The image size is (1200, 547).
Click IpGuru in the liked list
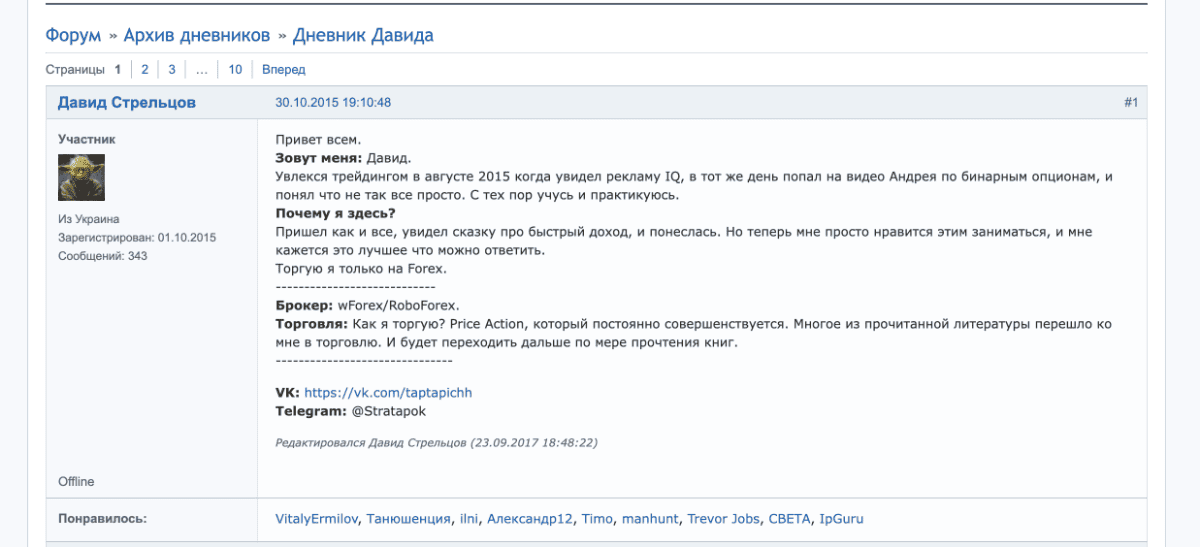[841, 519]
